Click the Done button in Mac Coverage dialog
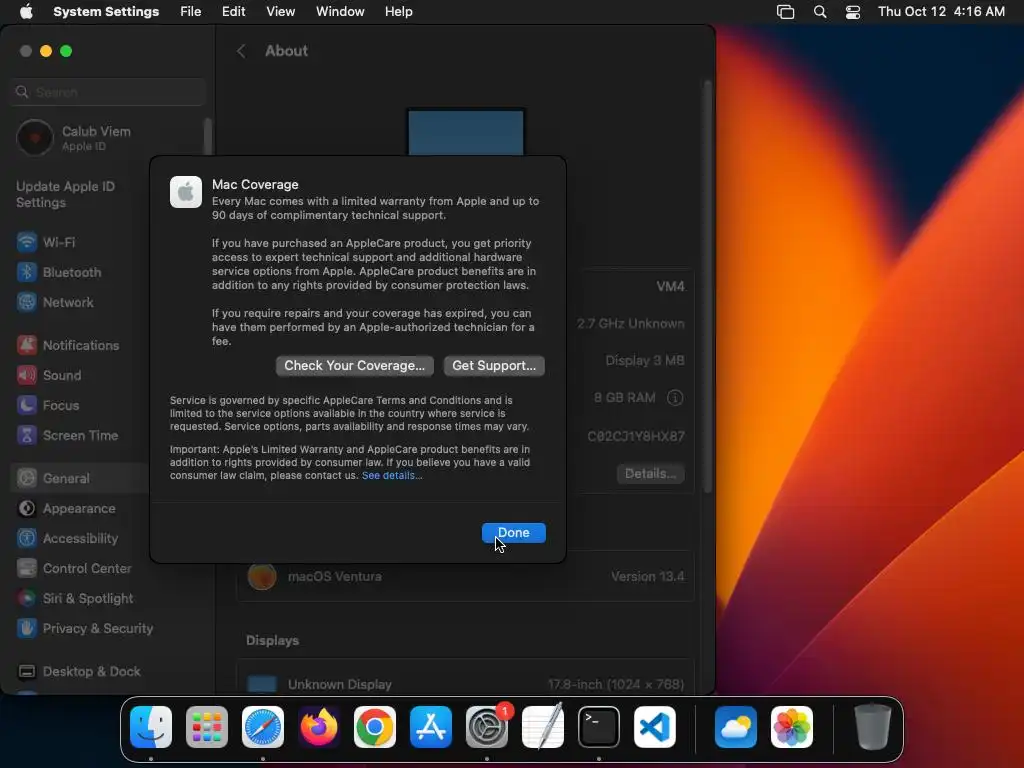1024x768 pixels. (x=513, y=532)
